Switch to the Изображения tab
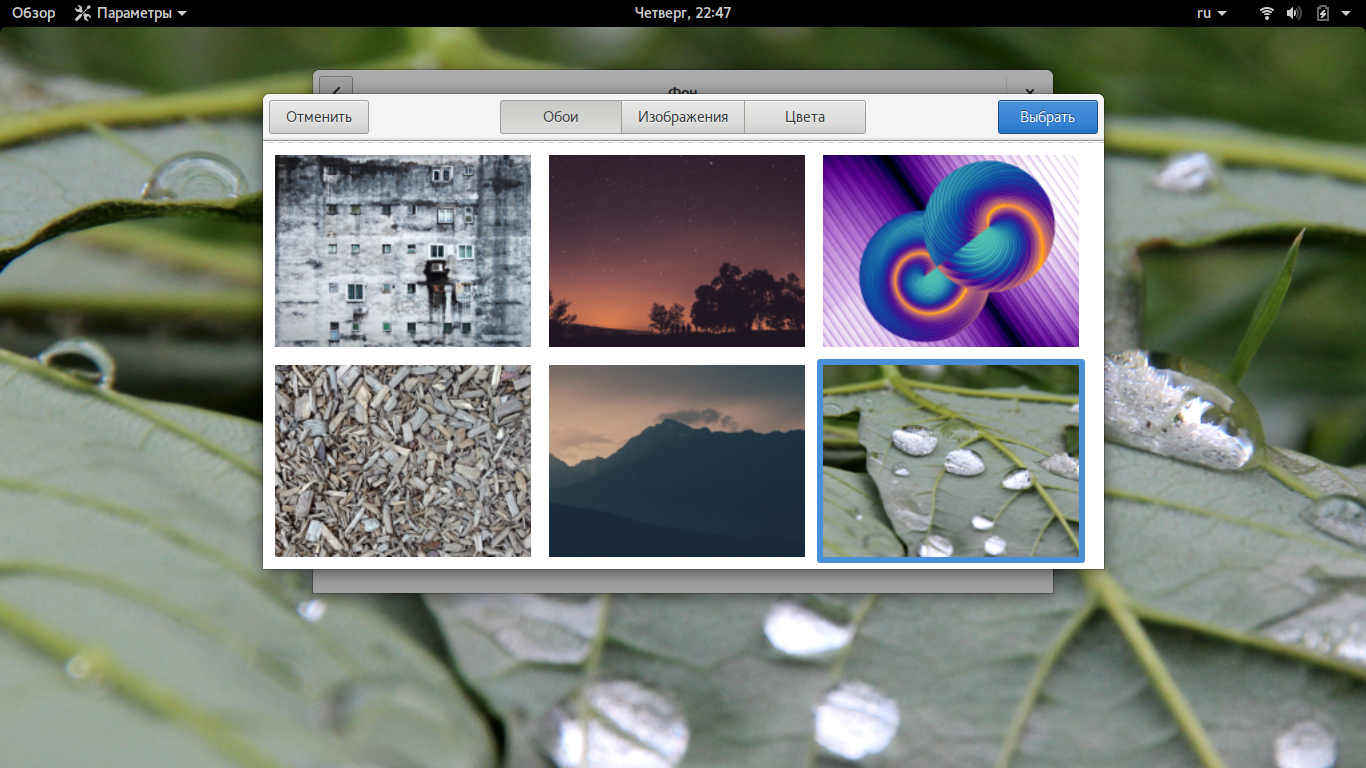This screenshot has width=1366, height=768. (683, 117)
